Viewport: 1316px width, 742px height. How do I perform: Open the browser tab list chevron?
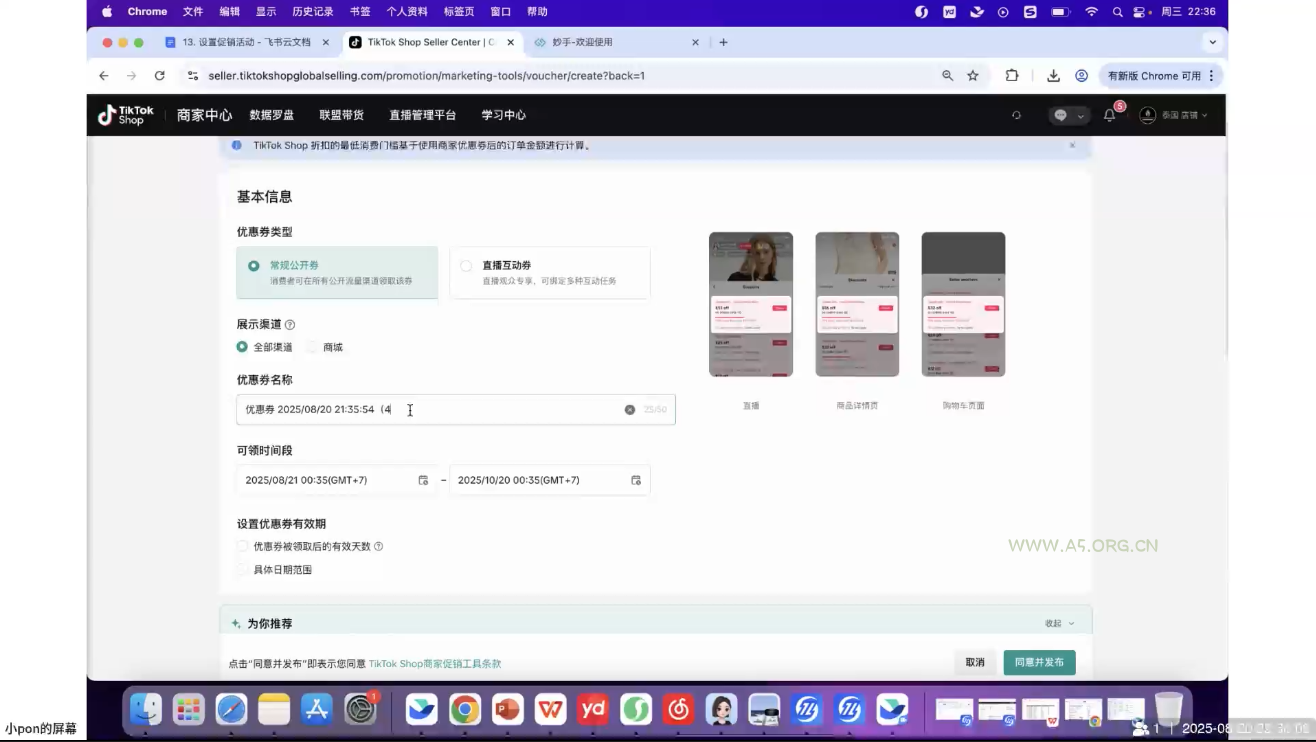coord(1212,42)
